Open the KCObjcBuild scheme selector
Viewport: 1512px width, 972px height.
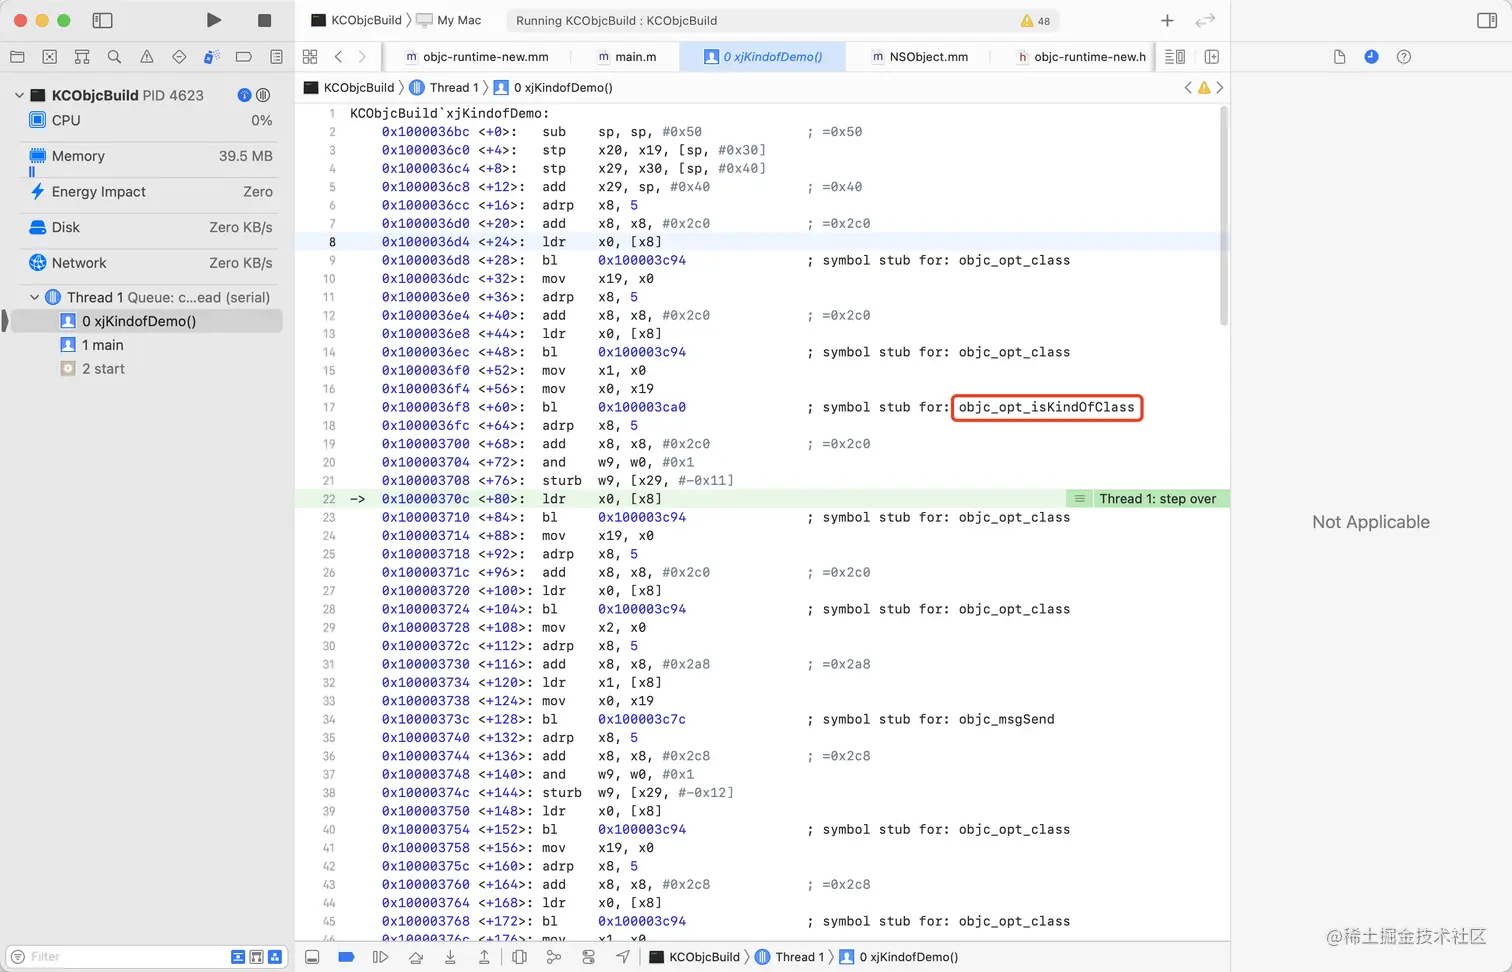tap(356, 20)
